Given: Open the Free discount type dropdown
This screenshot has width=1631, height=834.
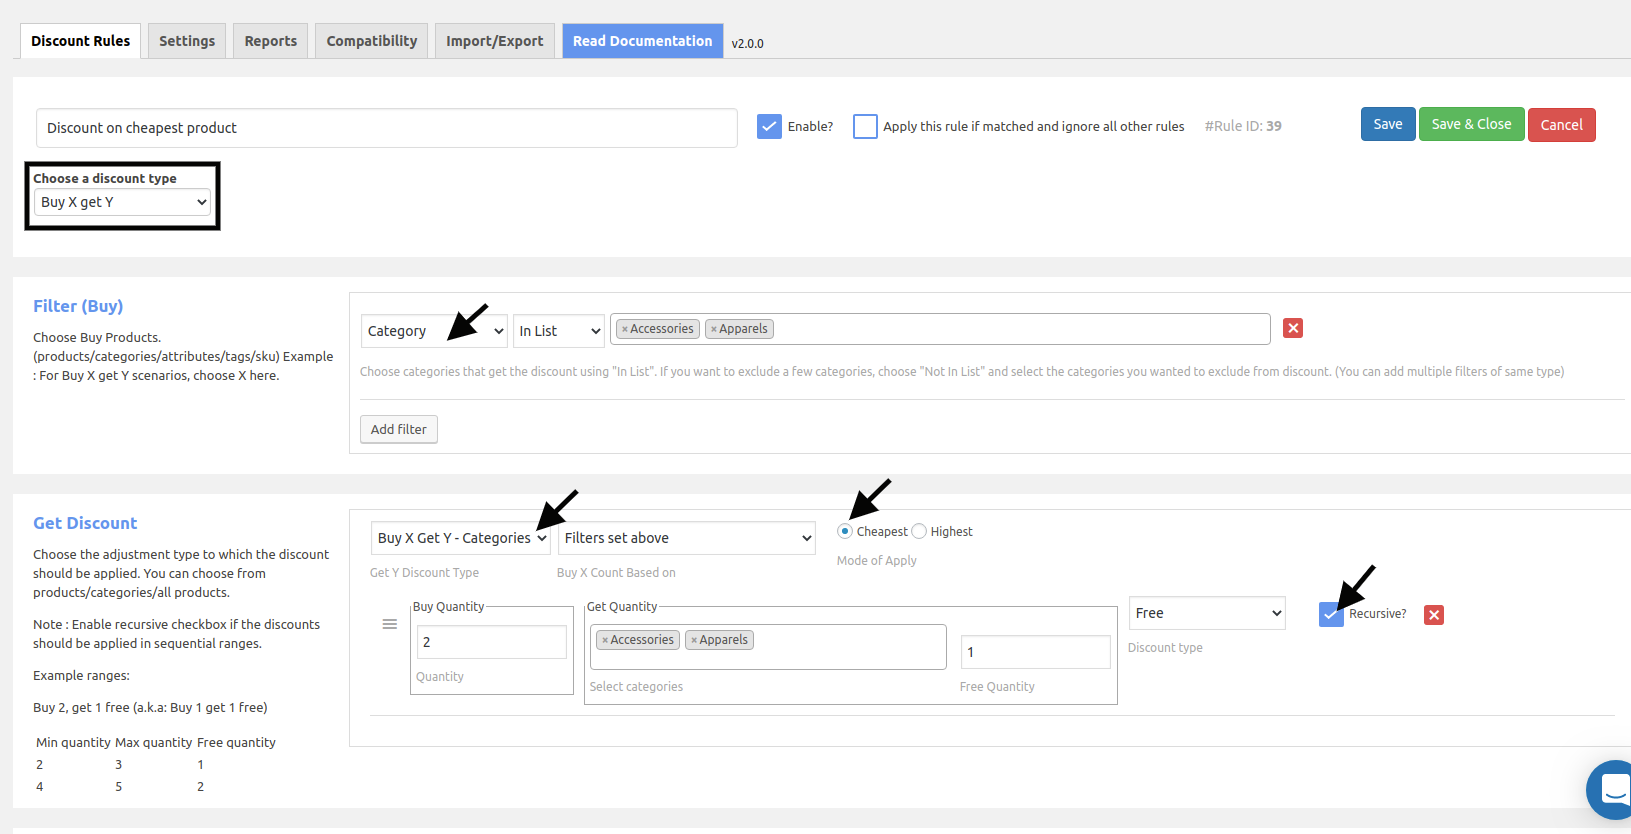Looking at the screenshot, I should pyautogui.click(x=1206, y=613).
